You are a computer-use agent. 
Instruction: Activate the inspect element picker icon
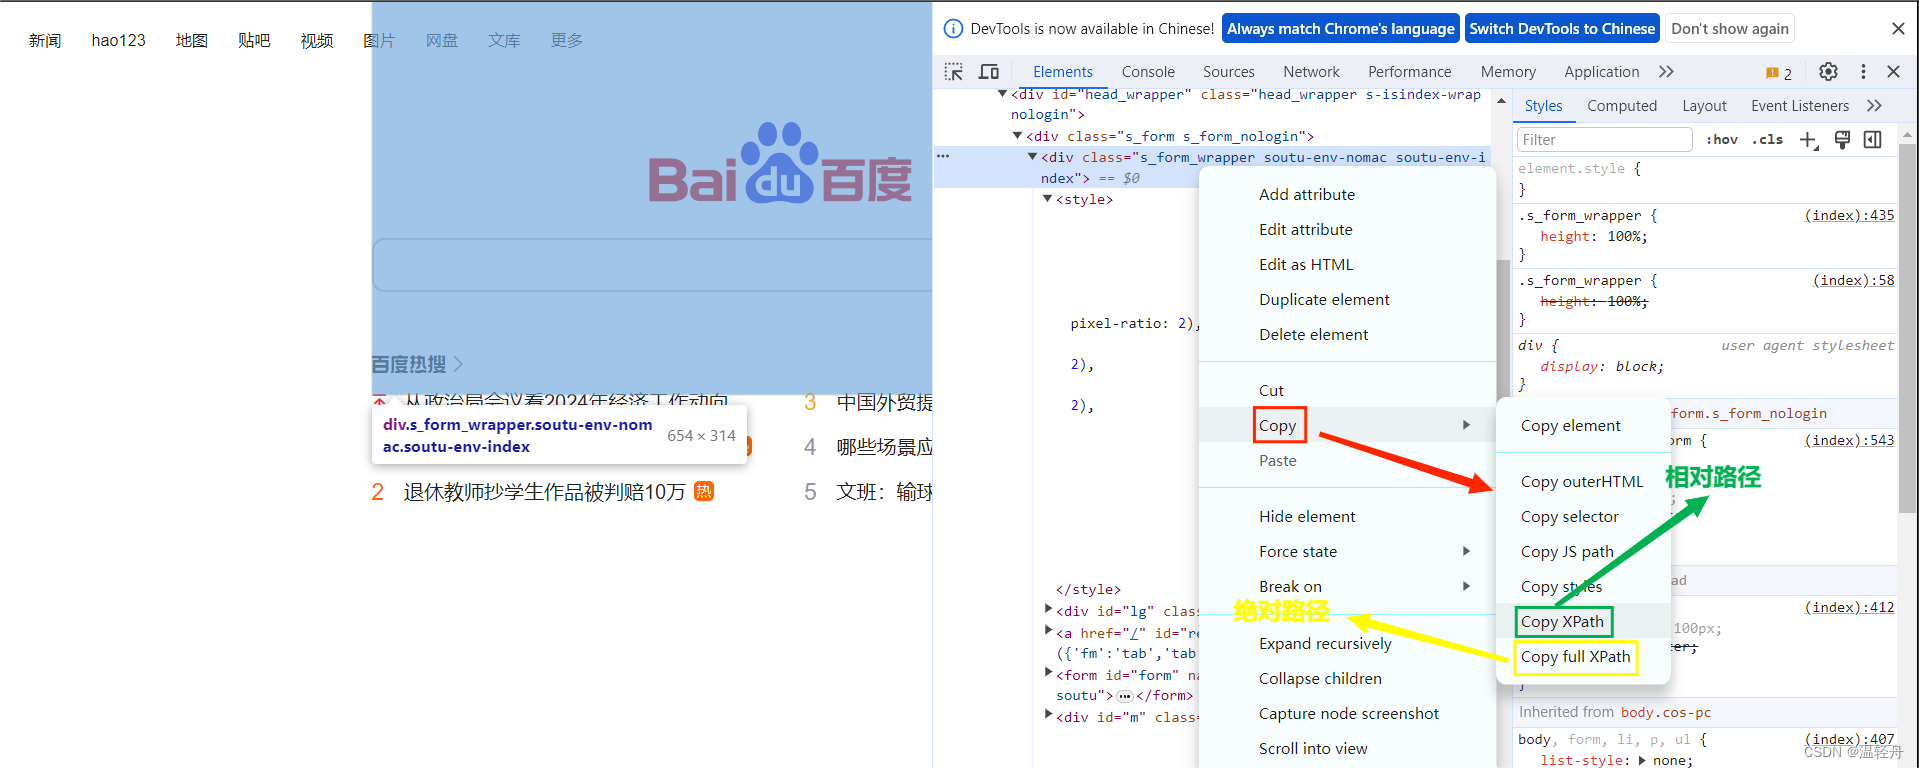tap(954, 72)
